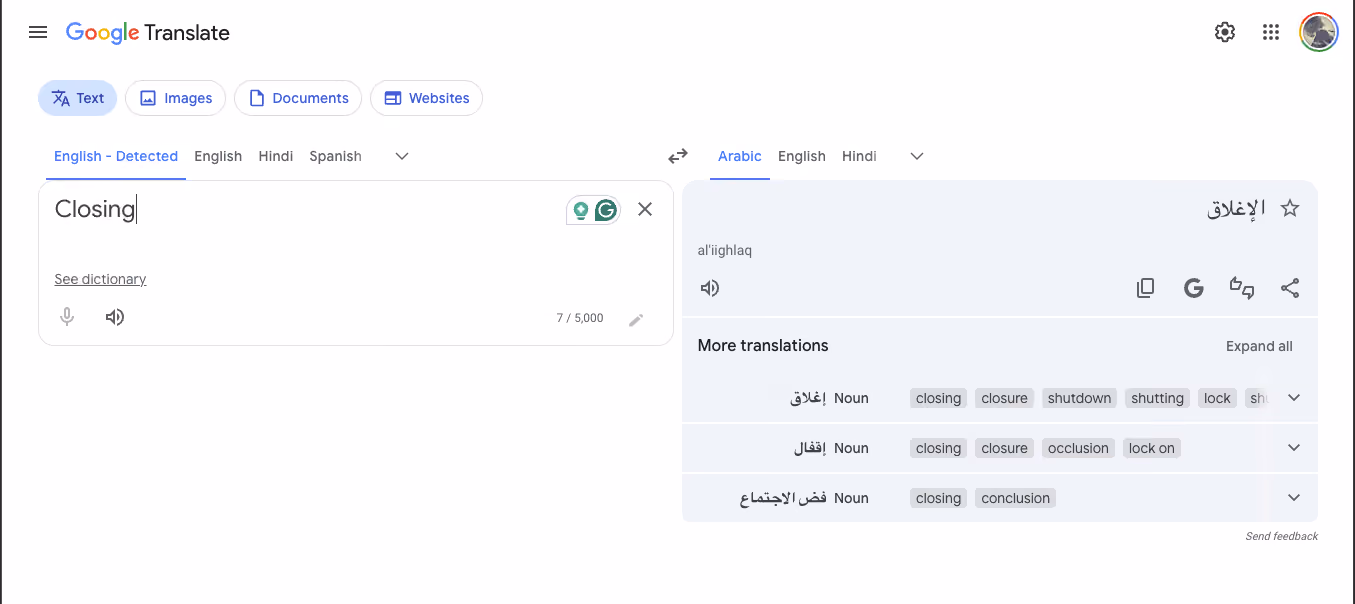Select Arabic as target language
Screen dimensions: 1355x604
[740, 156]
